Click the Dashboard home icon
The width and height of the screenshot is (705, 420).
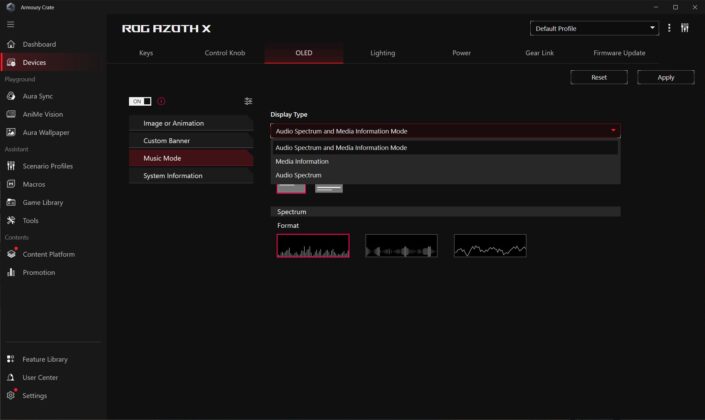(11, 44)
